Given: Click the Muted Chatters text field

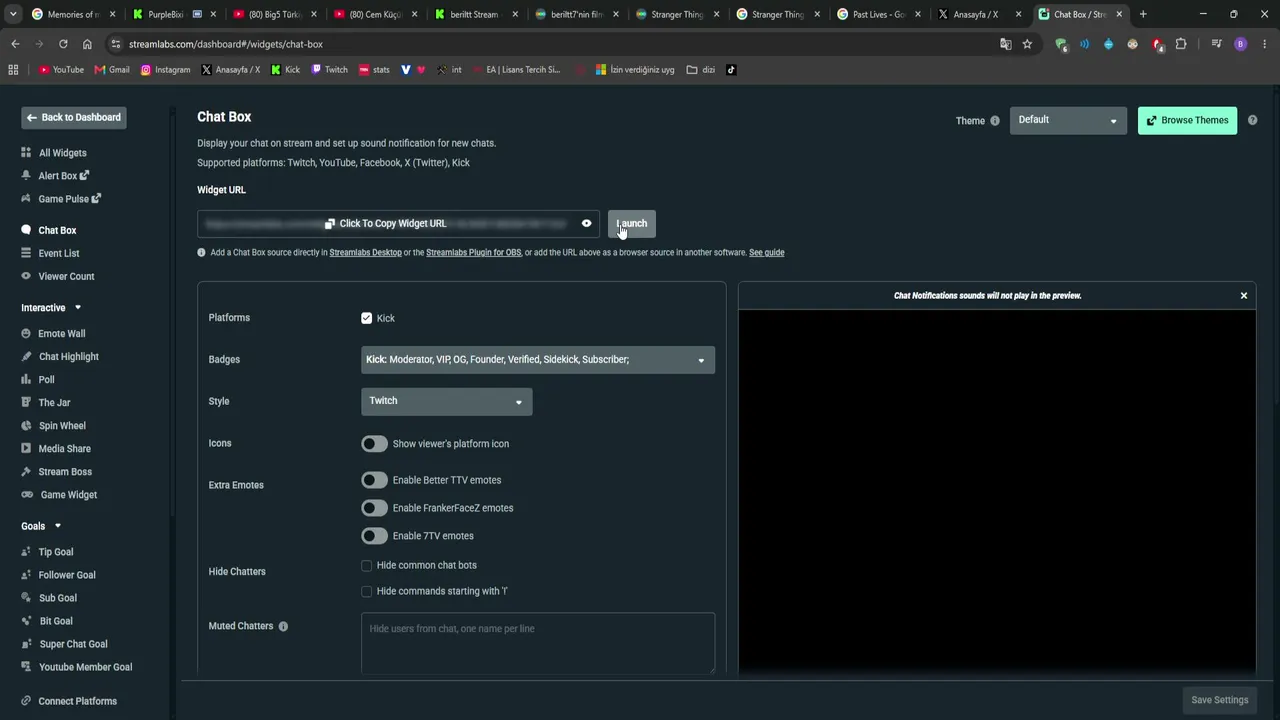Looking at the screenshot, I should click(538, 643).
